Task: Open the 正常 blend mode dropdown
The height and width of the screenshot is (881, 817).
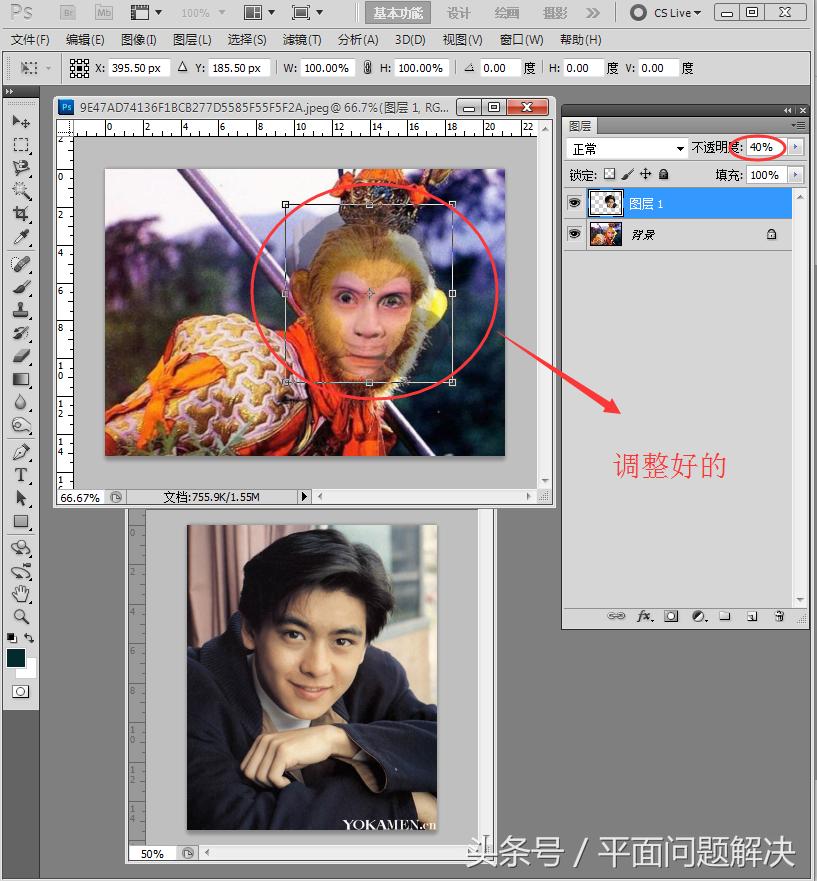Action: click(x=627, y=148)
